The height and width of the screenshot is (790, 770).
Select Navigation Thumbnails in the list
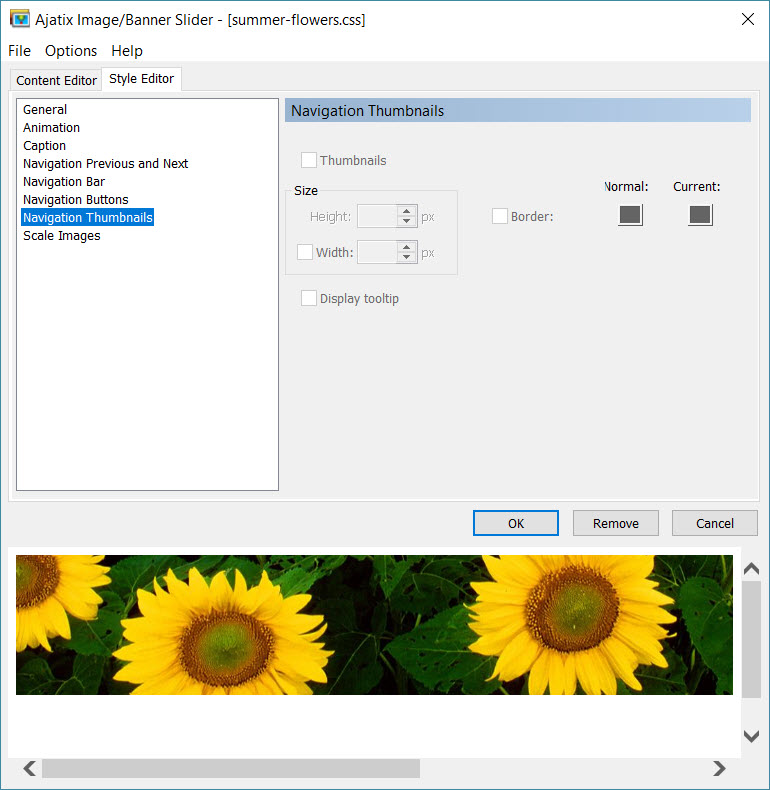coord(88,218)
